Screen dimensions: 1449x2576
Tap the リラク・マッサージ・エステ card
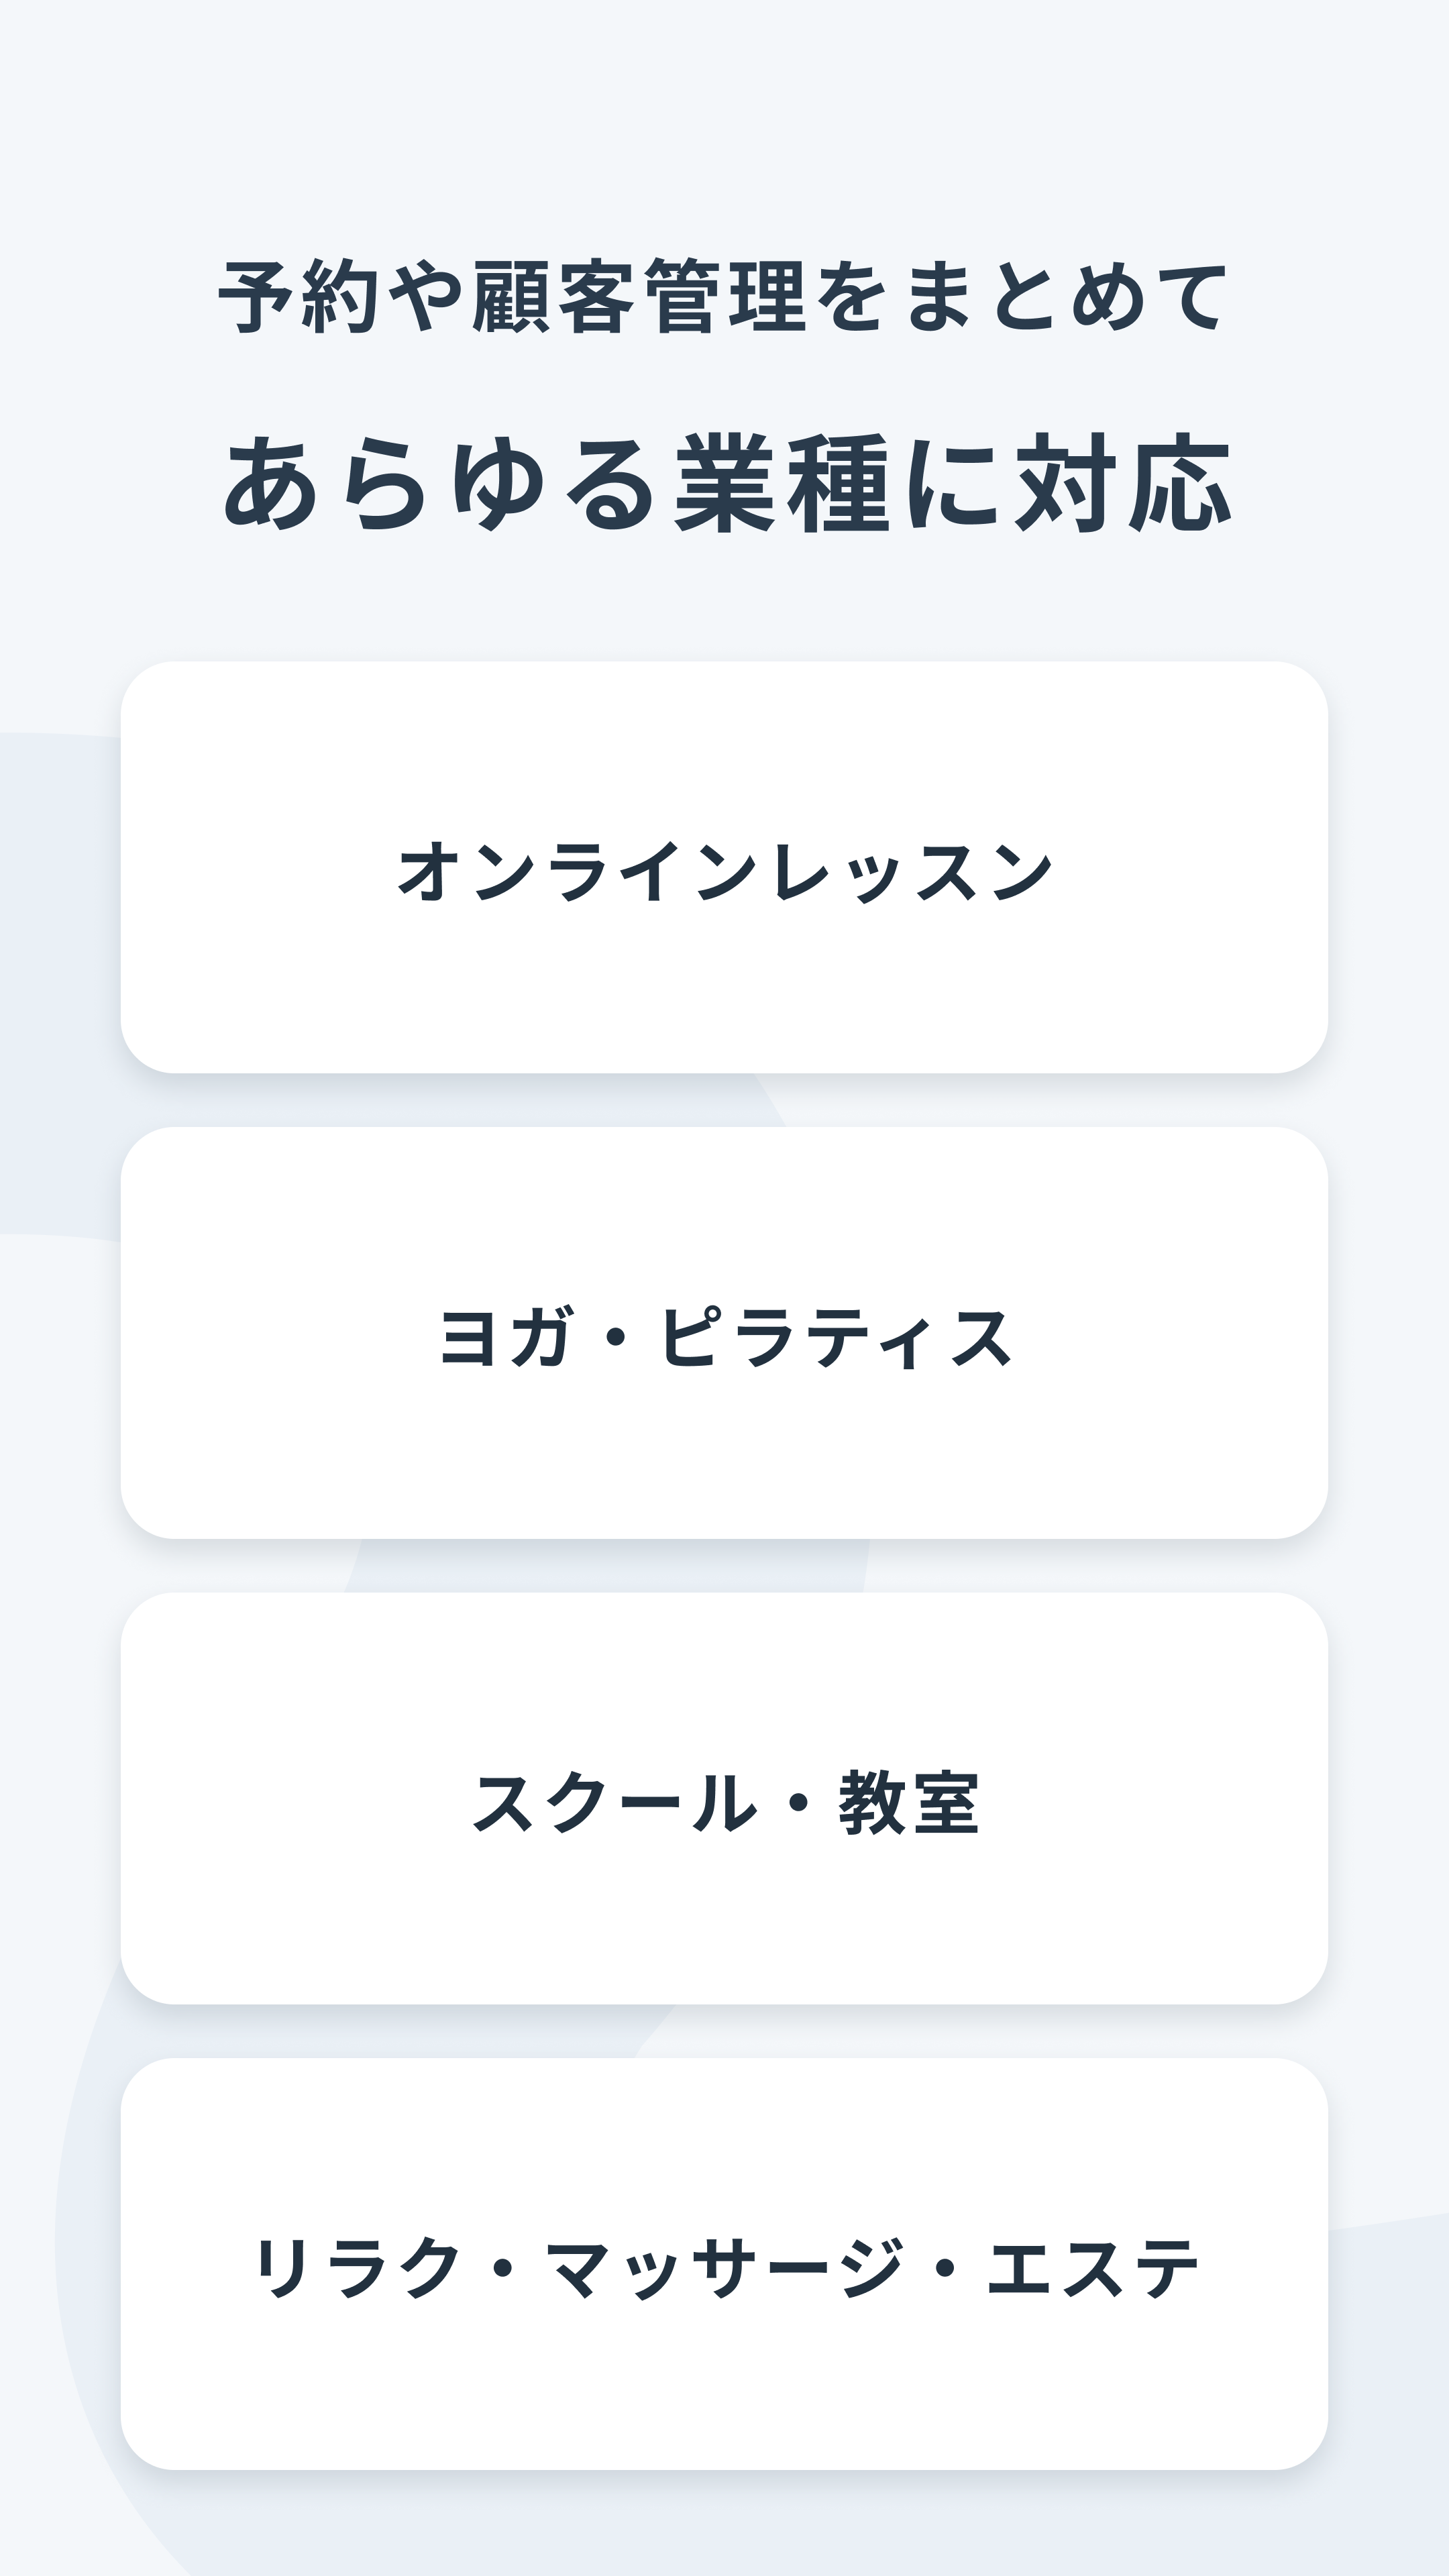[724, 2264]
